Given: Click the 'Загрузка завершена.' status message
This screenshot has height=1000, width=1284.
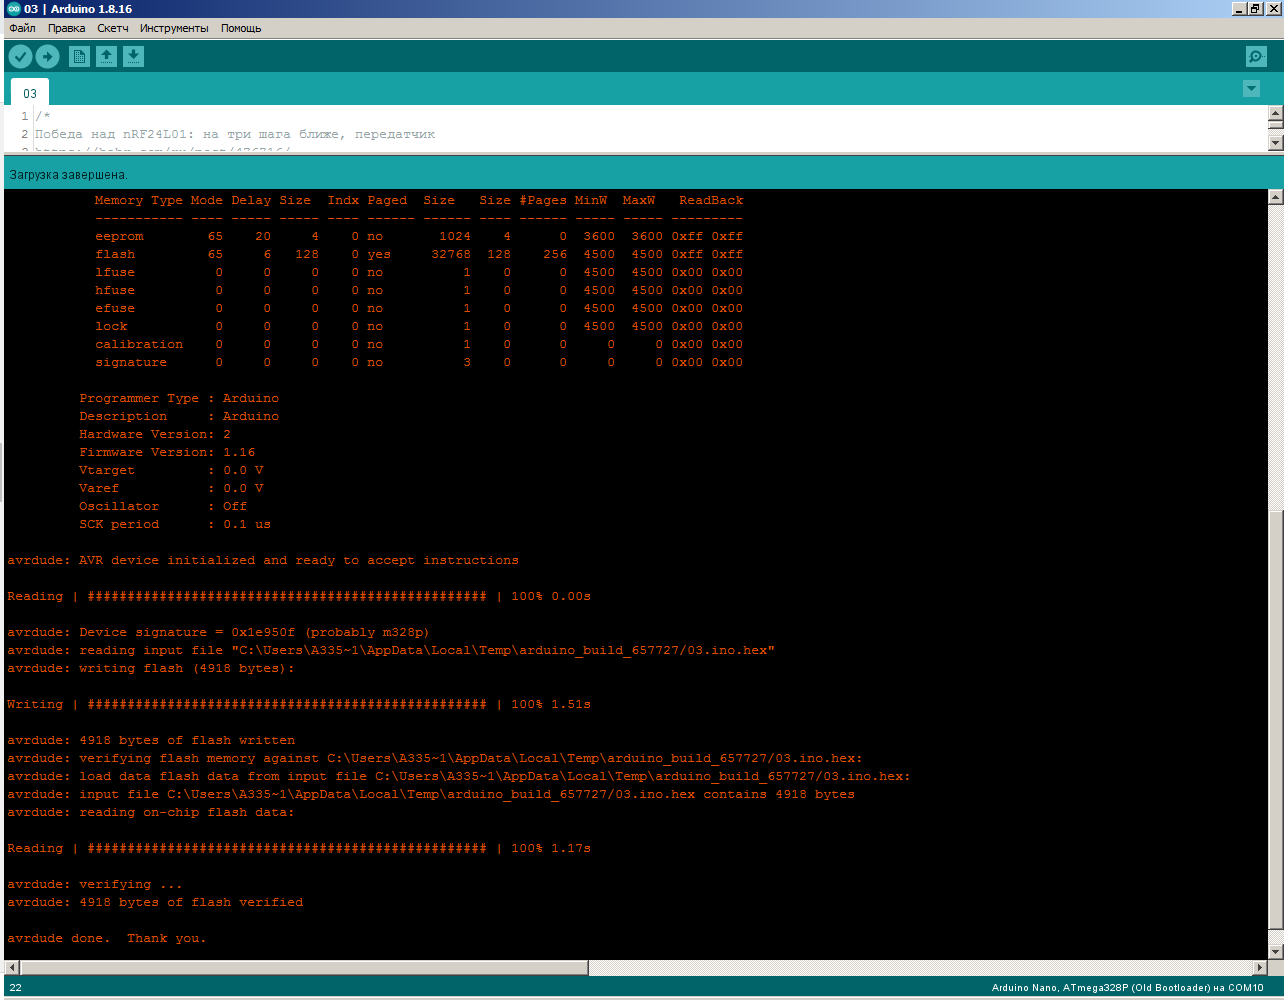Looking at the screenshot, I should pyautogui.click(x=69, y=175).
